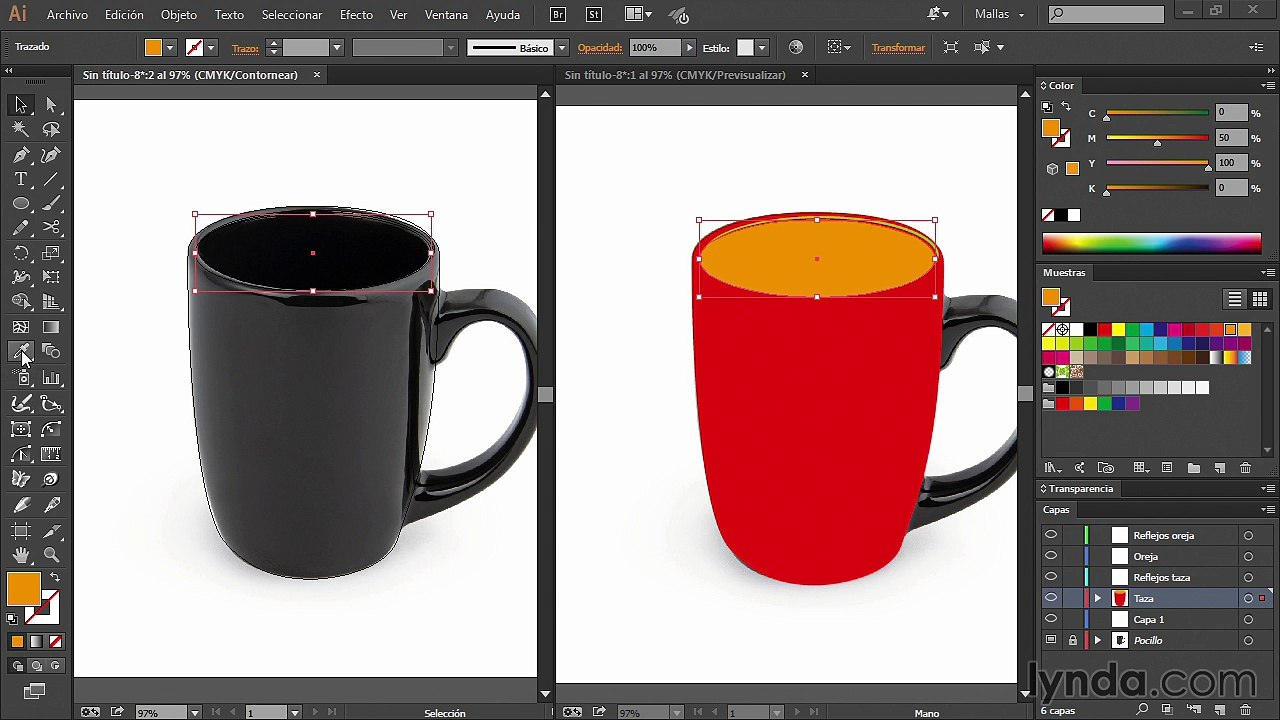Create new swatch group folder icon

click(1193, 468)
